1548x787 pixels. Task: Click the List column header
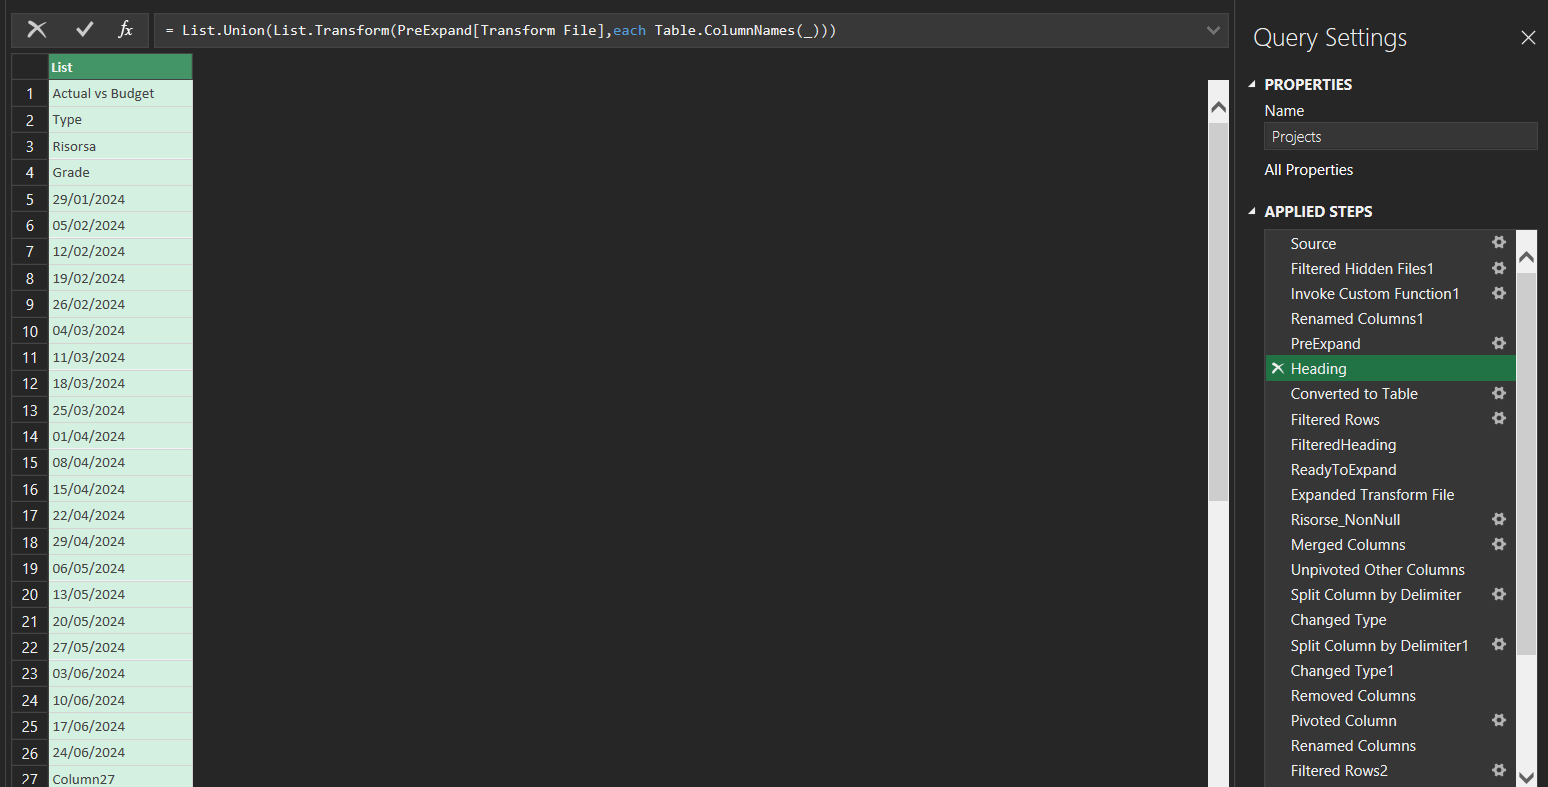tap(120, 67)
